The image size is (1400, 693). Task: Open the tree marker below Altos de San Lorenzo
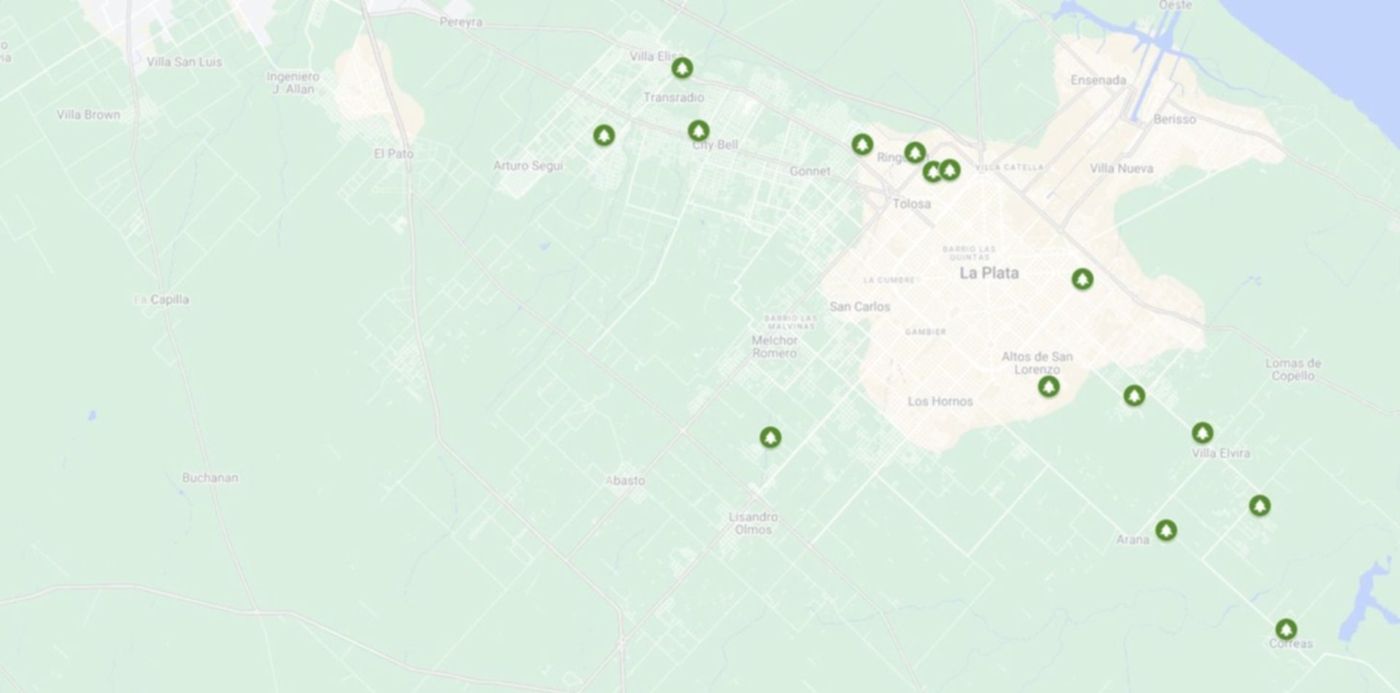[1048, 386]
